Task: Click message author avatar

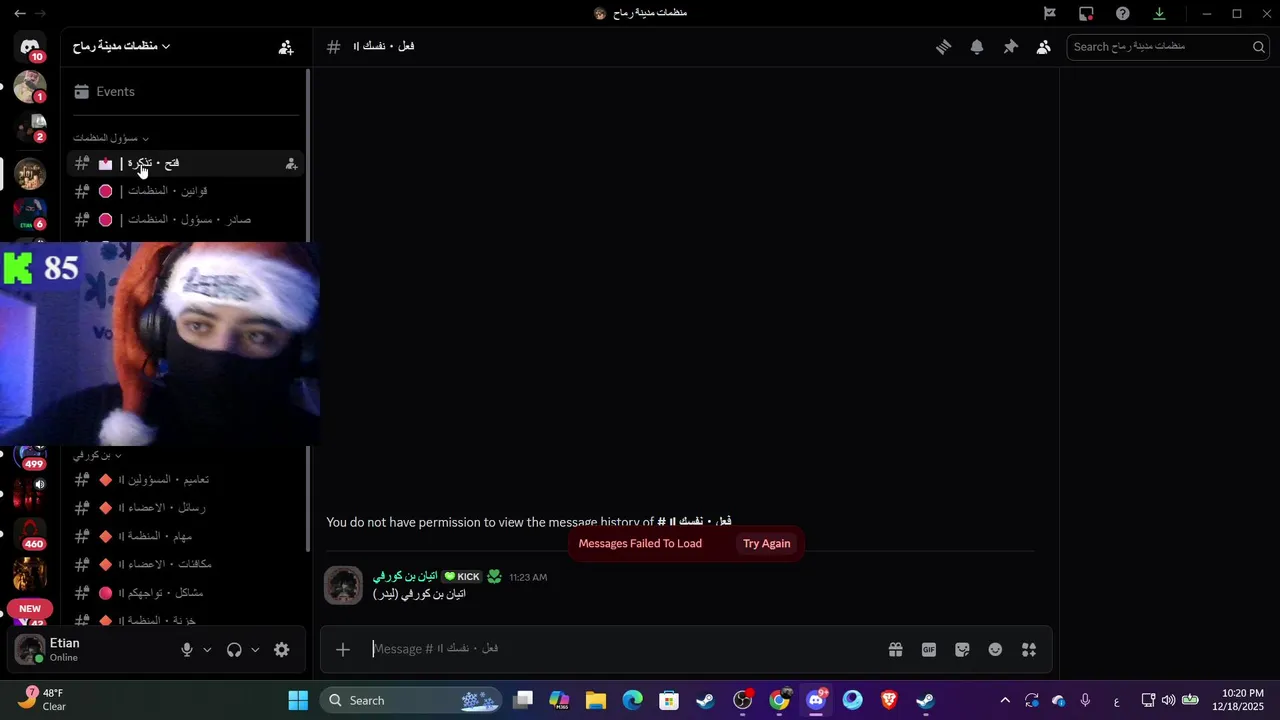Action: [343, 585]
